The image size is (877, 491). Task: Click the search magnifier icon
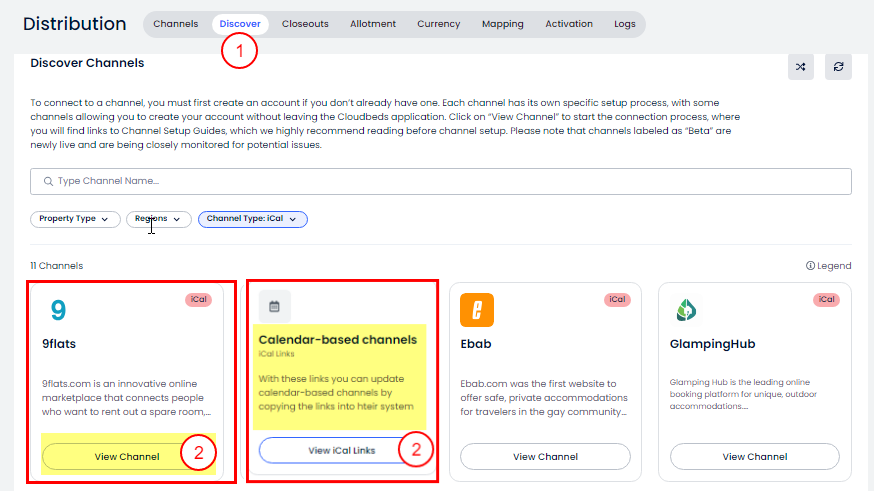(x=47, y=181)
